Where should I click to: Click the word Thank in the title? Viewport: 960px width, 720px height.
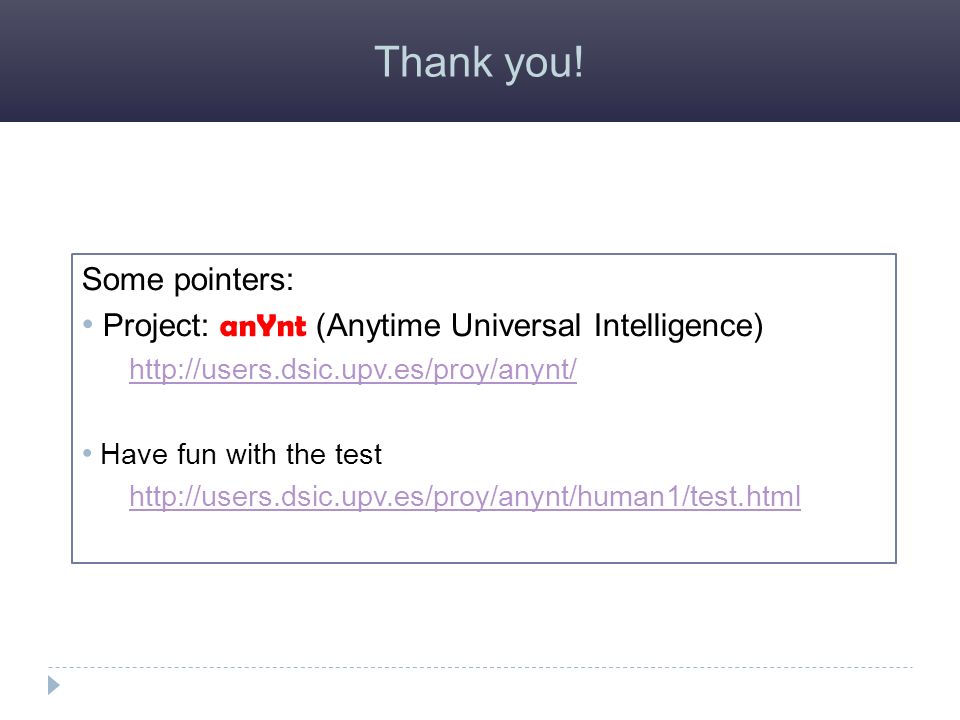[433, 61]
